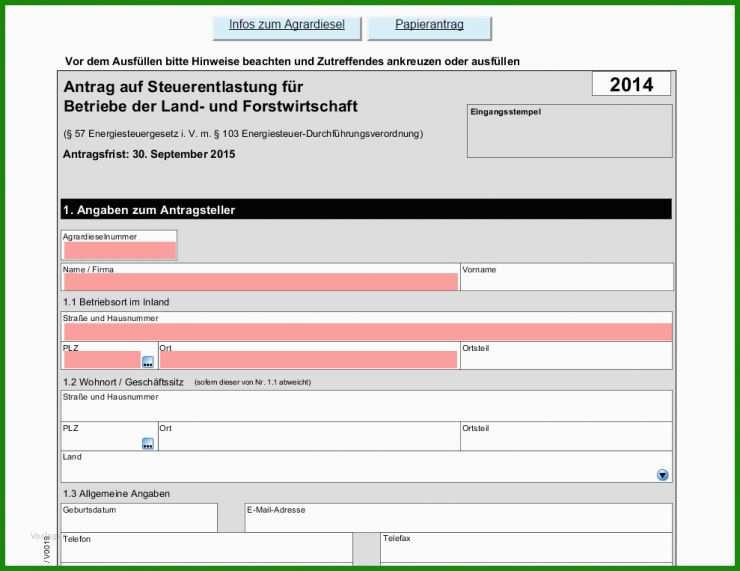
Task: Click Ortsteil field under Betriebsort im Inland
Action: tap(566, 355)
